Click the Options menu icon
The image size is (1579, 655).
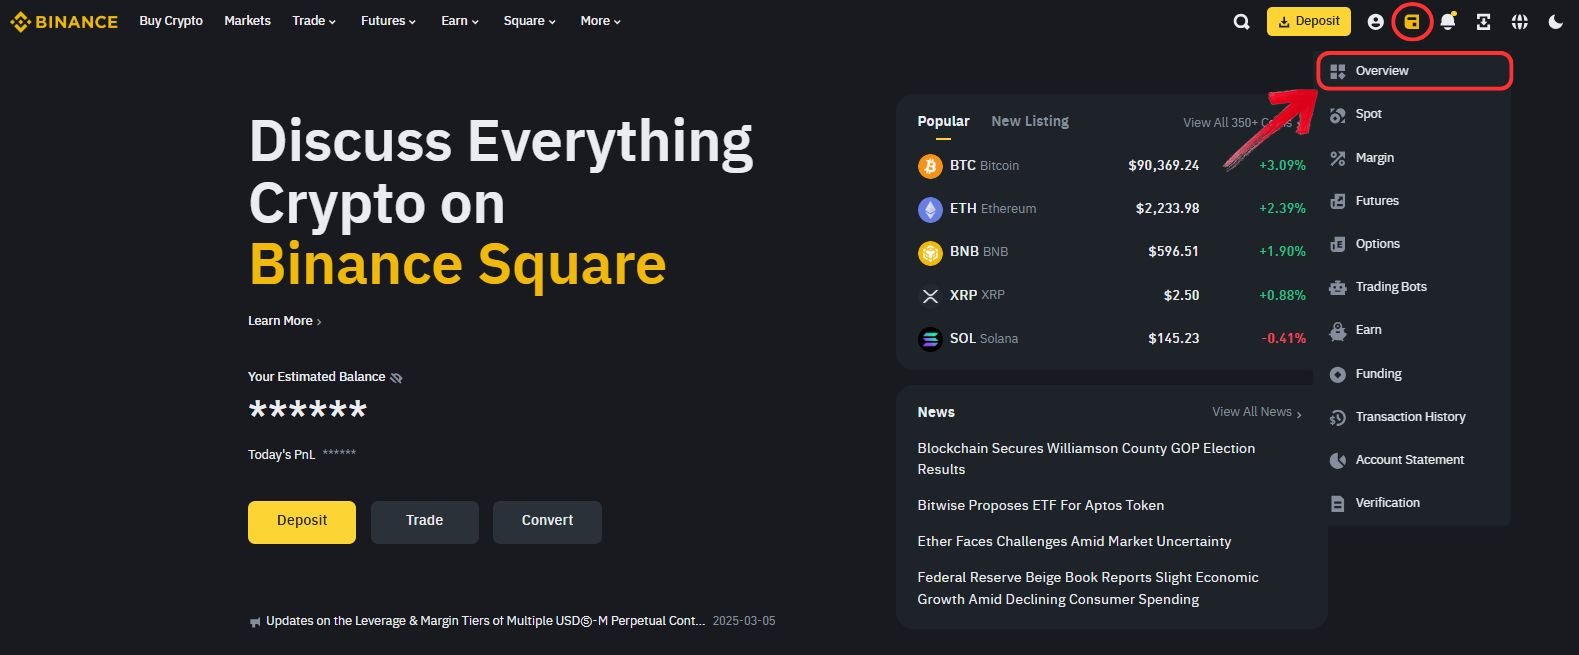point(1338,244)
